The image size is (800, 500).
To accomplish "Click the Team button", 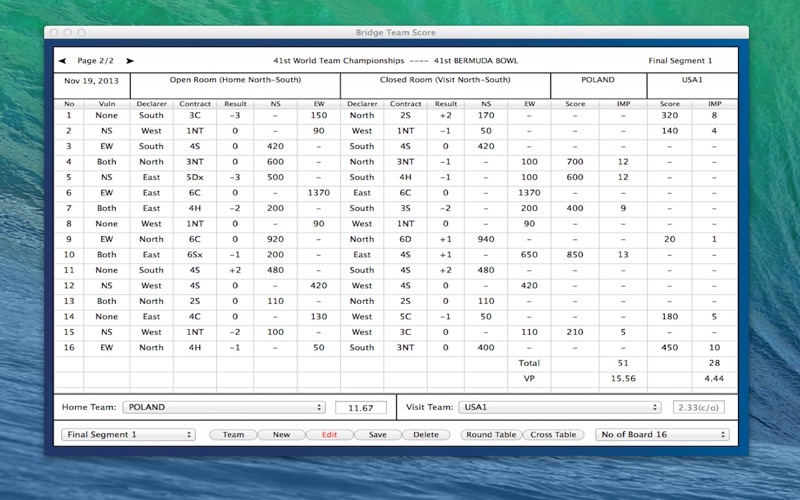I will click(233, 435).
